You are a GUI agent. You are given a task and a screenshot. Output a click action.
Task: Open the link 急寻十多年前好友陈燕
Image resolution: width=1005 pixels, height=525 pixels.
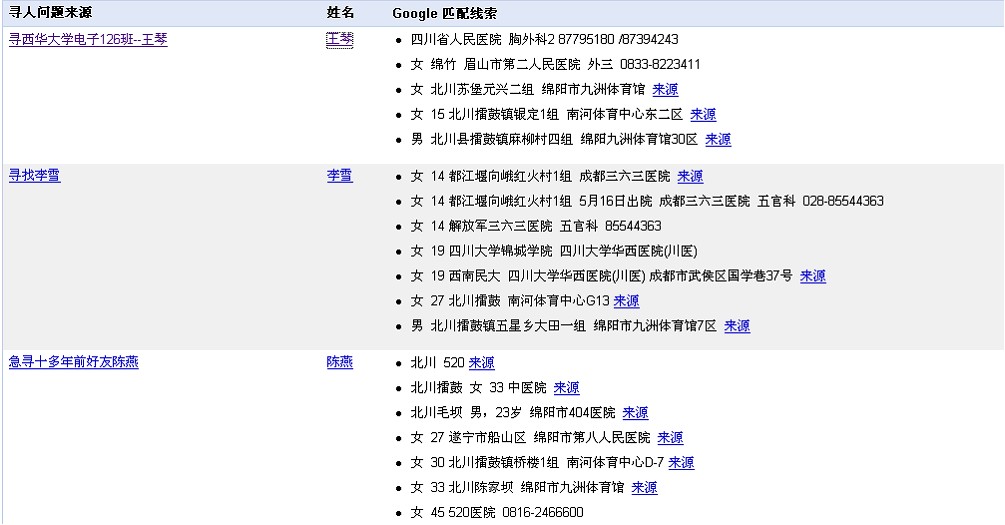tap(74, 362)
